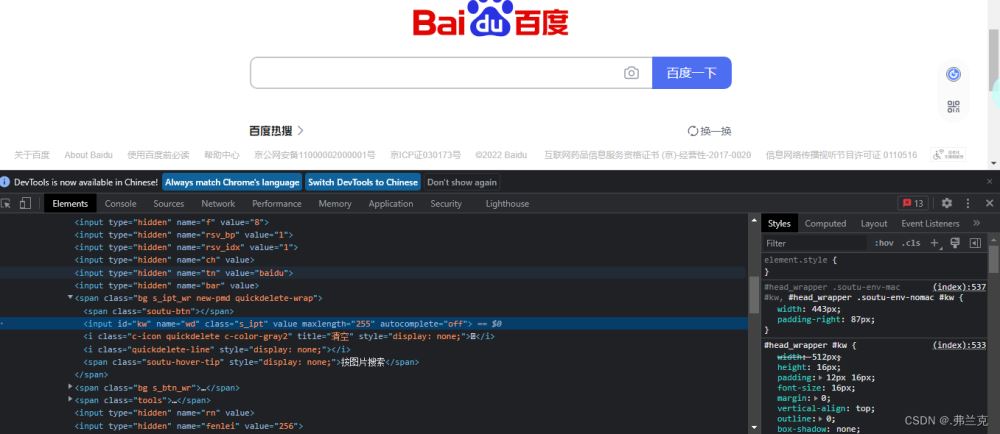This screenshot has width=1000, height=434.
Task: Open 京ICP证030173号 footer link
Action: [x=425, y=155]
